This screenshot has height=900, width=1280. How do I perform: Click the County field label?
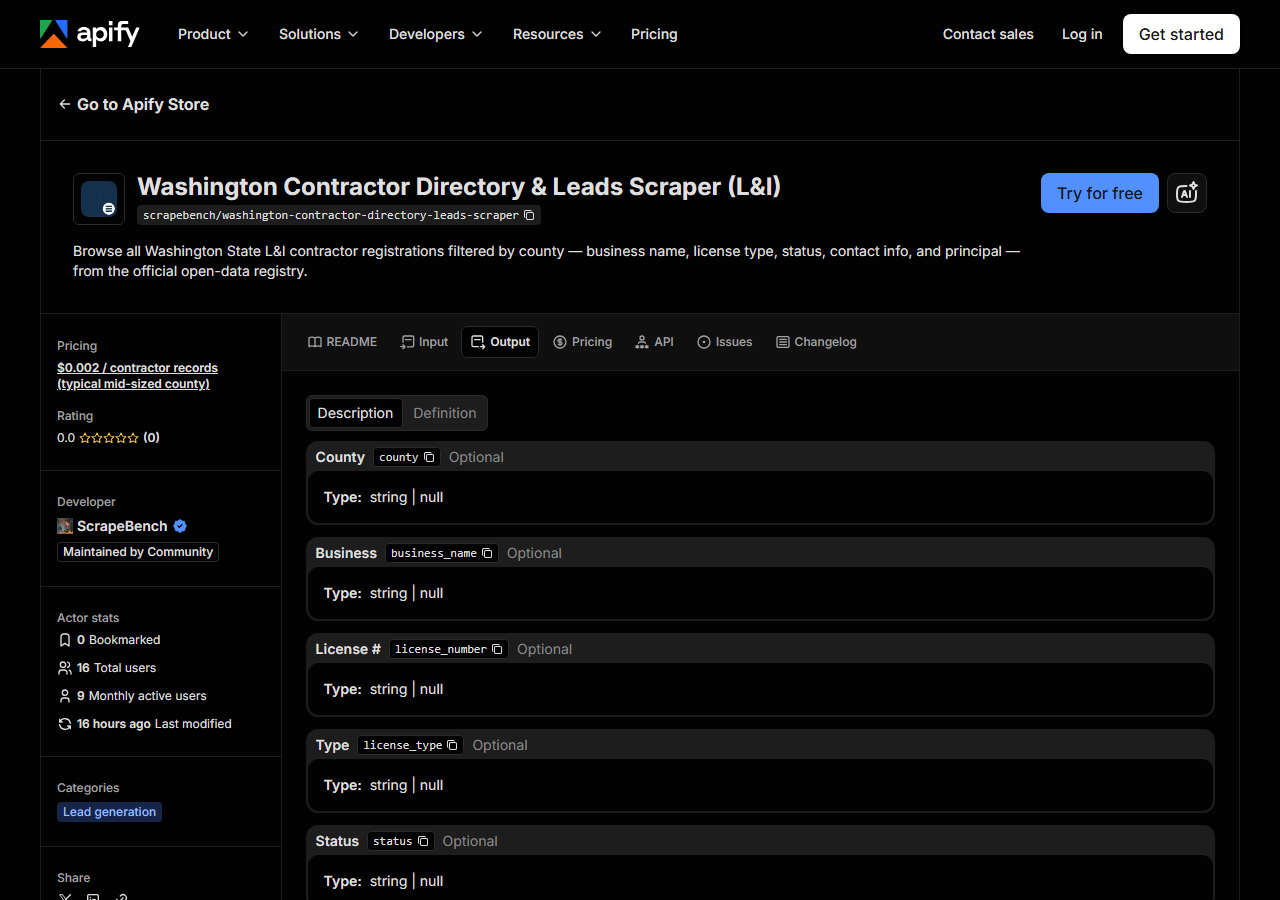click(340, 457)
